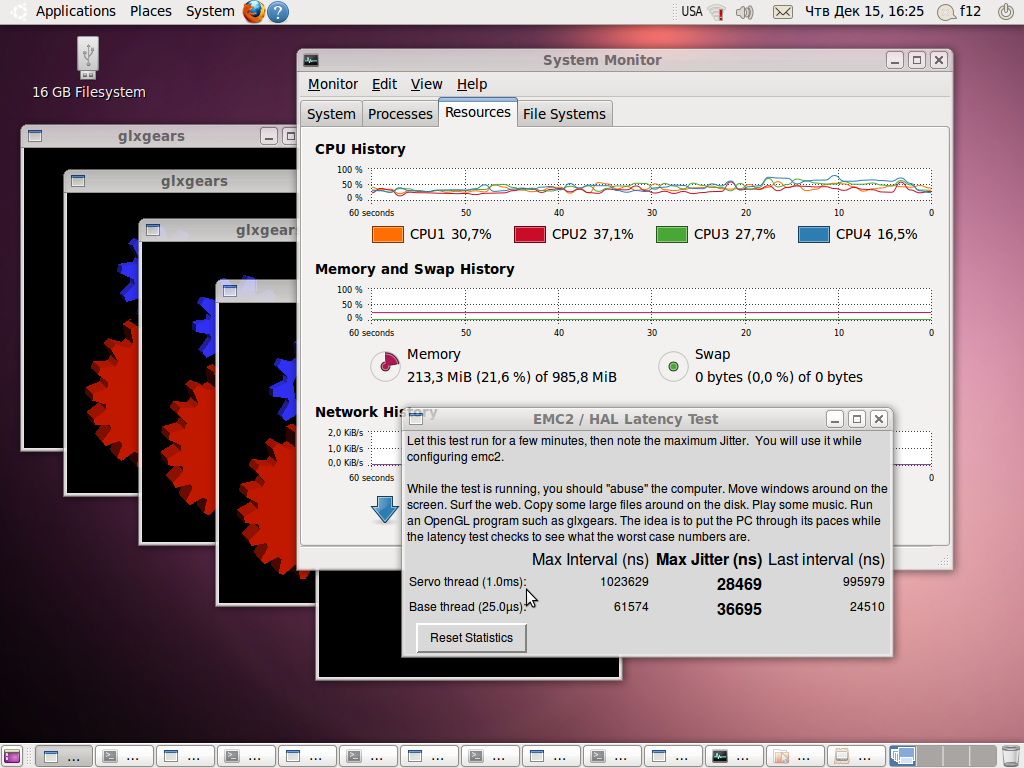Click the Max Jitter value 28469
This screenshot has width=1024, height=768.
pyautogui.click(x=739, y=584)
